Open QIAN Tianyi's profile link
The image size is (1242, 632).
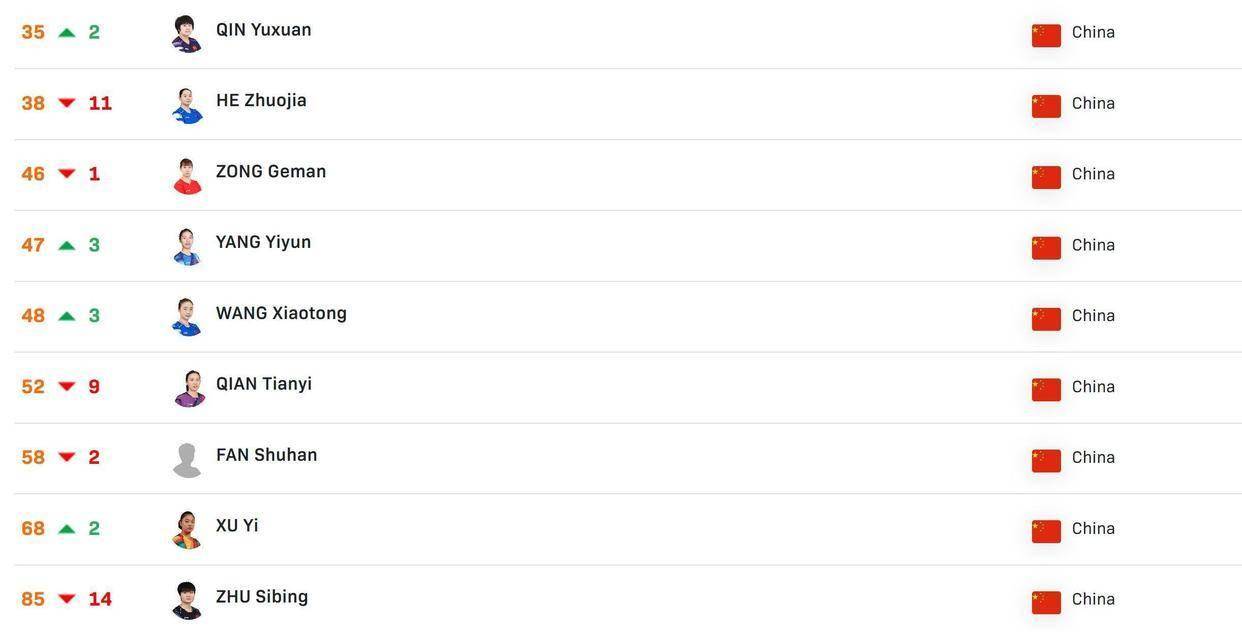point(264,385)
